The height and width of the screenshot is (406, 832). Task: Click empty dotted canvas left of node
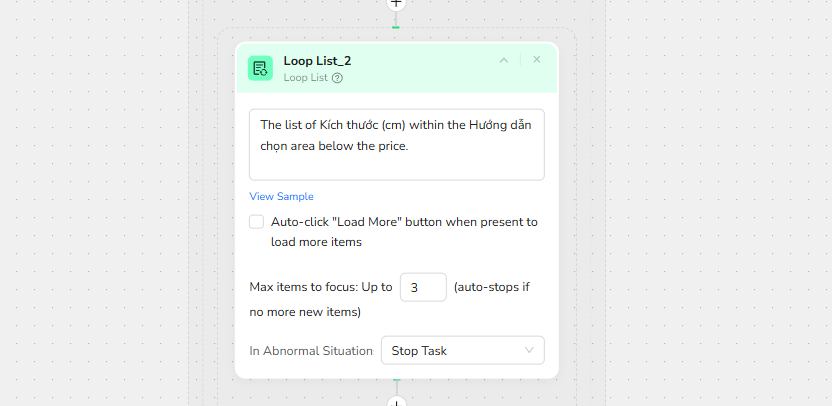tap(100, 200)
